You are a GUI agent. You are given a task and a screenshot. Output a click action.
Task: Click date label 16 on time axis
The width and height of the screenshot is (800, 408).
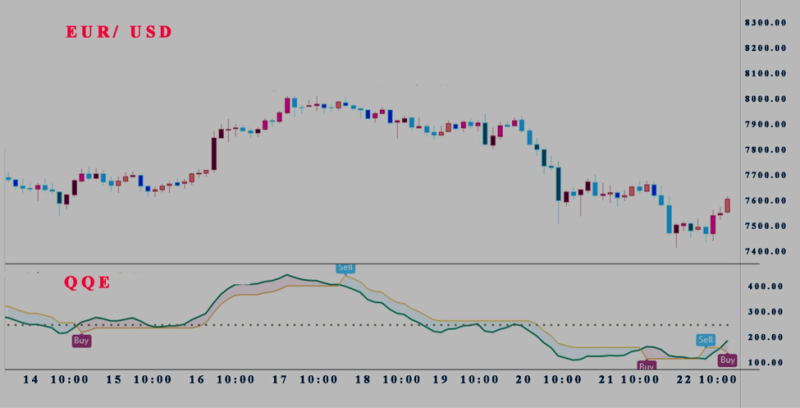196,379
